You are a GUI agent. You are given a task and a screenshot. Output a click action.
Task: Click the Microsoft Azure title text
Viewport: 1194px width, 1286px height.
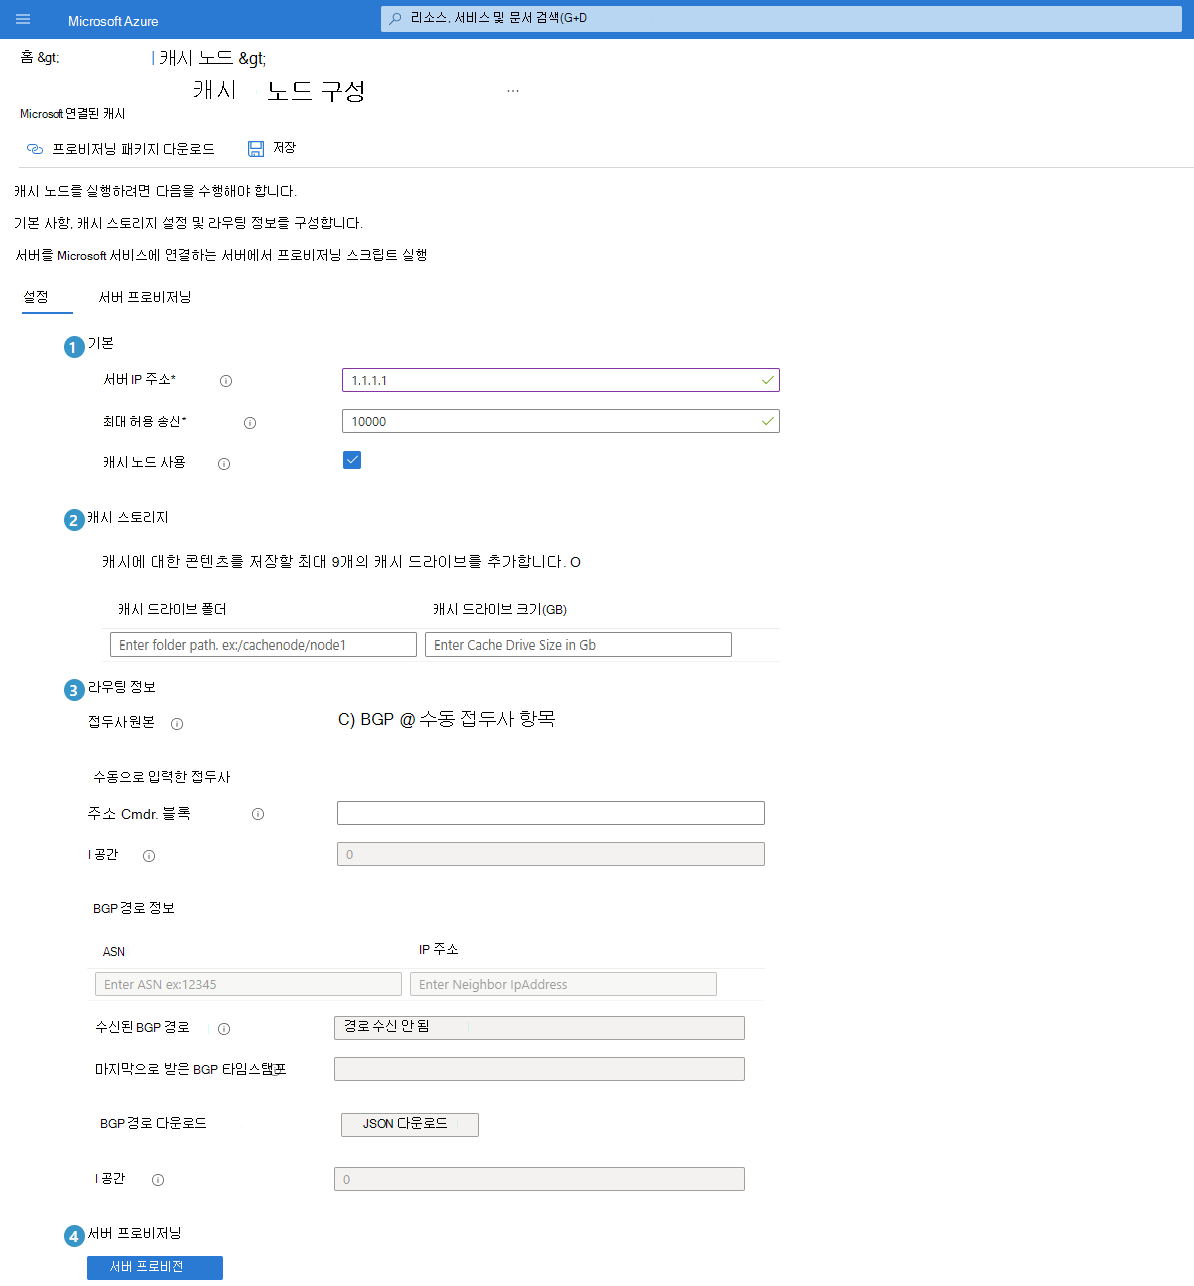click(x=113, y=21)
